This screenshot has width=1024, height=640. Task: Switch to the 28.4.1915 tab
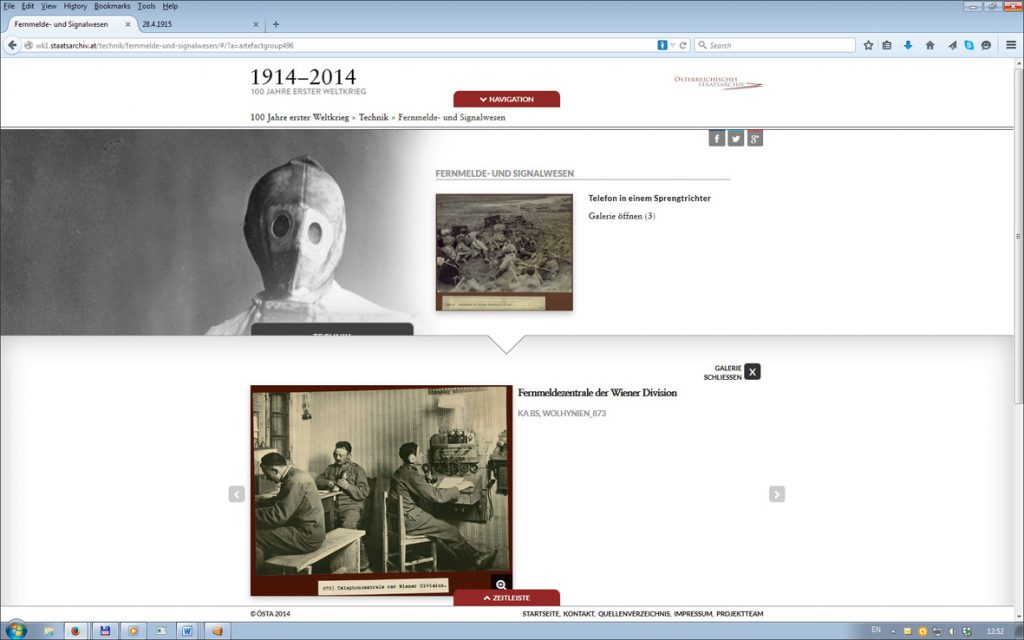[x=195, y=24]
